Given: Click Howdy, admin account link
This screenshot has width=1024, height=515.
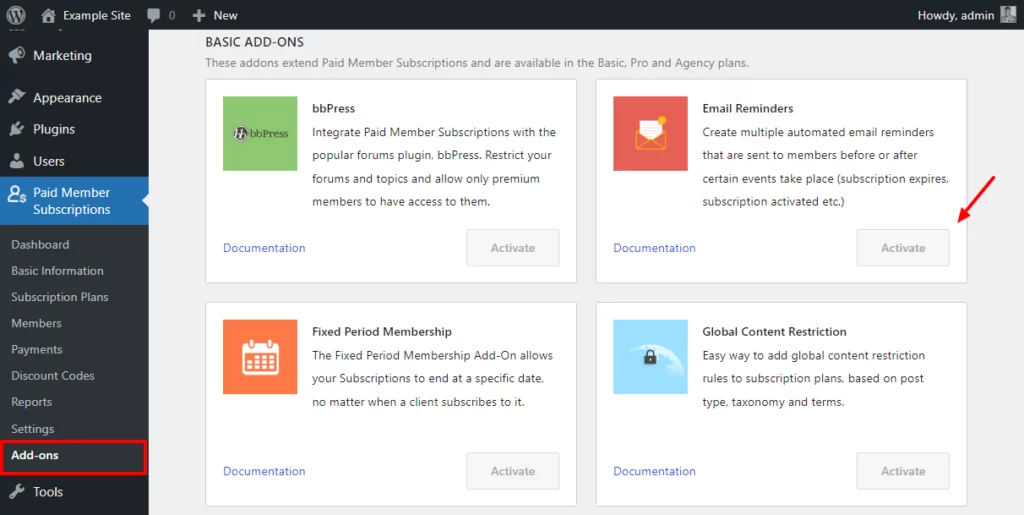Looking at the screenshot, I should tap(955, 15).
